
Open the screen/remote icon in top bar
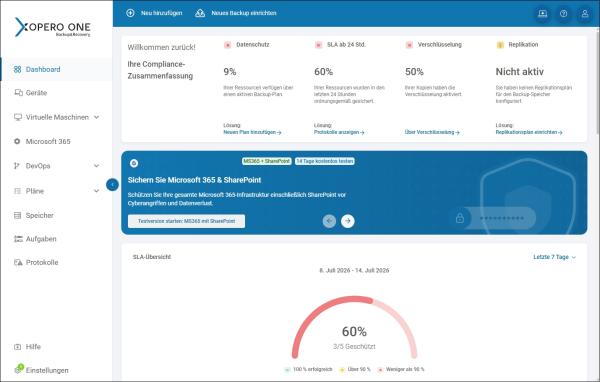point(543,14)
